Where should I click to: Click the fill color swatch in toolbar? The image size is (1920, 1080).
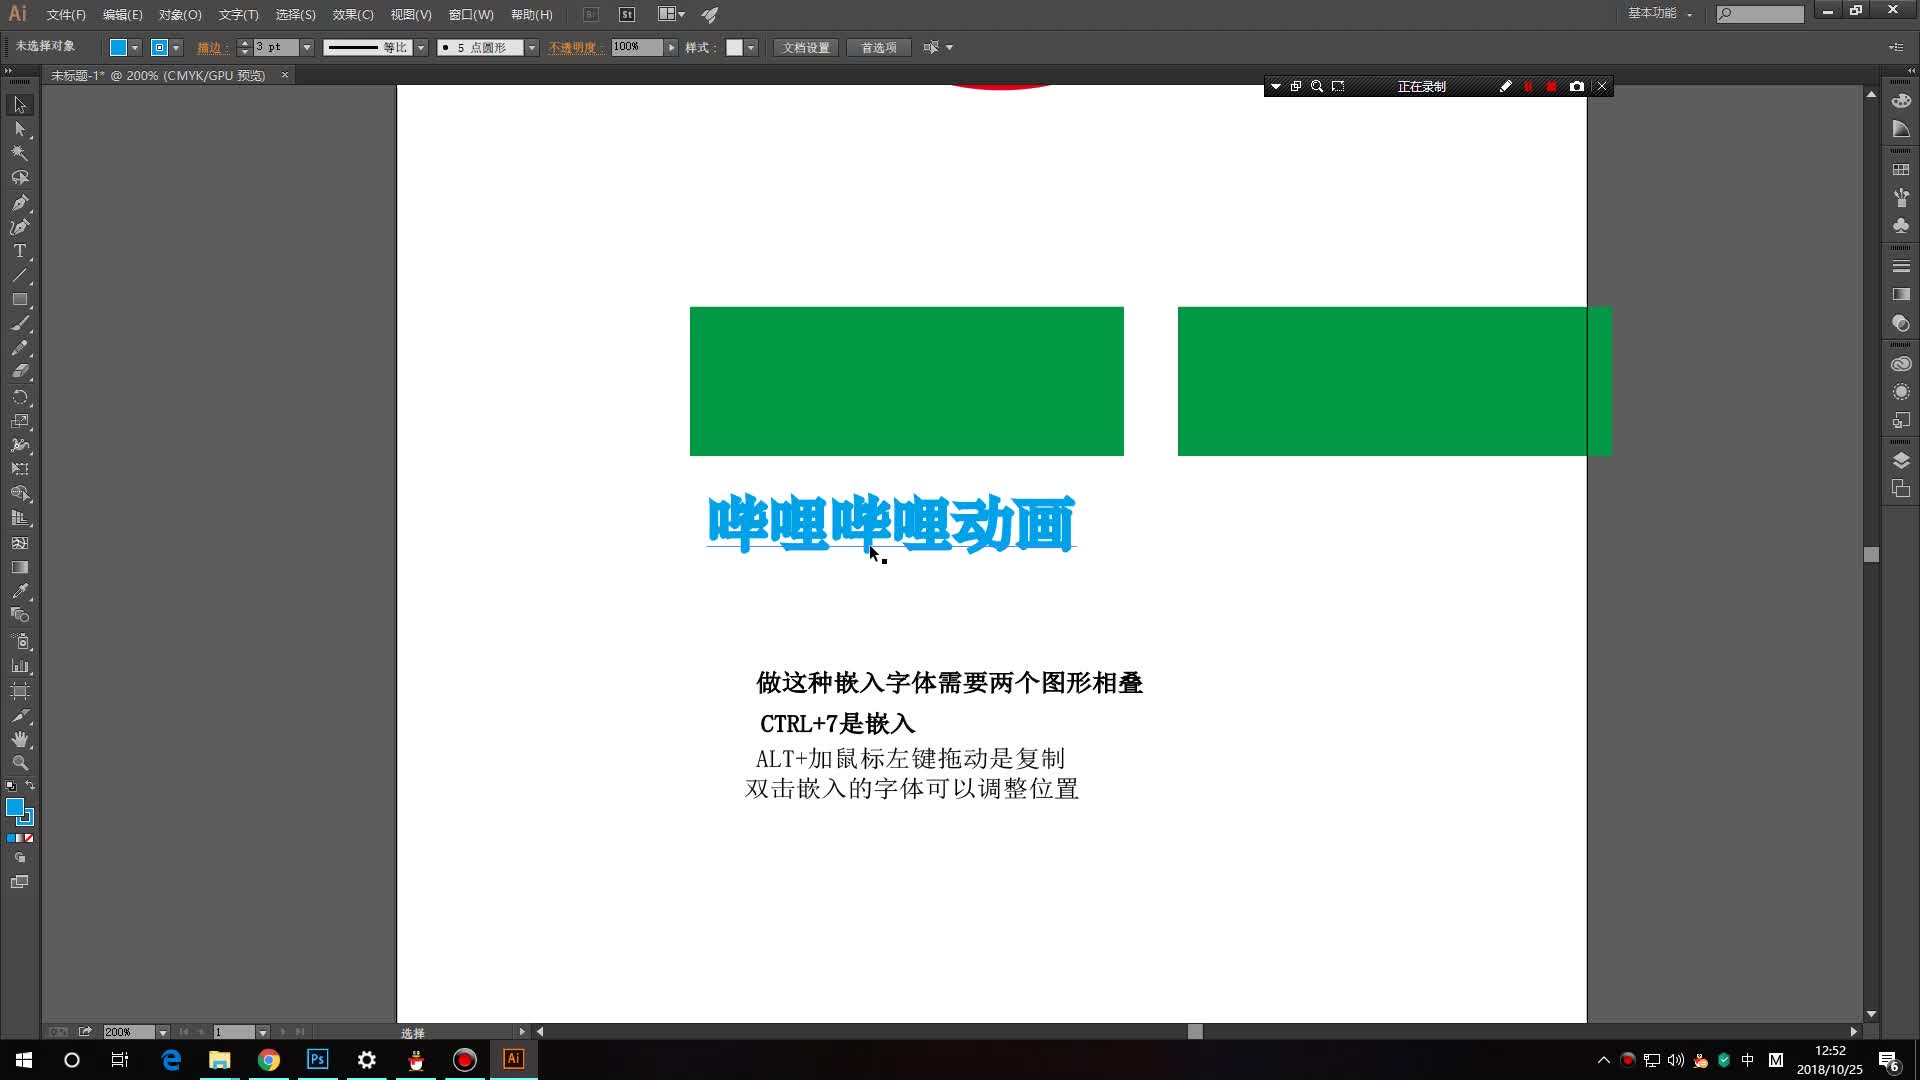point(15,807)
